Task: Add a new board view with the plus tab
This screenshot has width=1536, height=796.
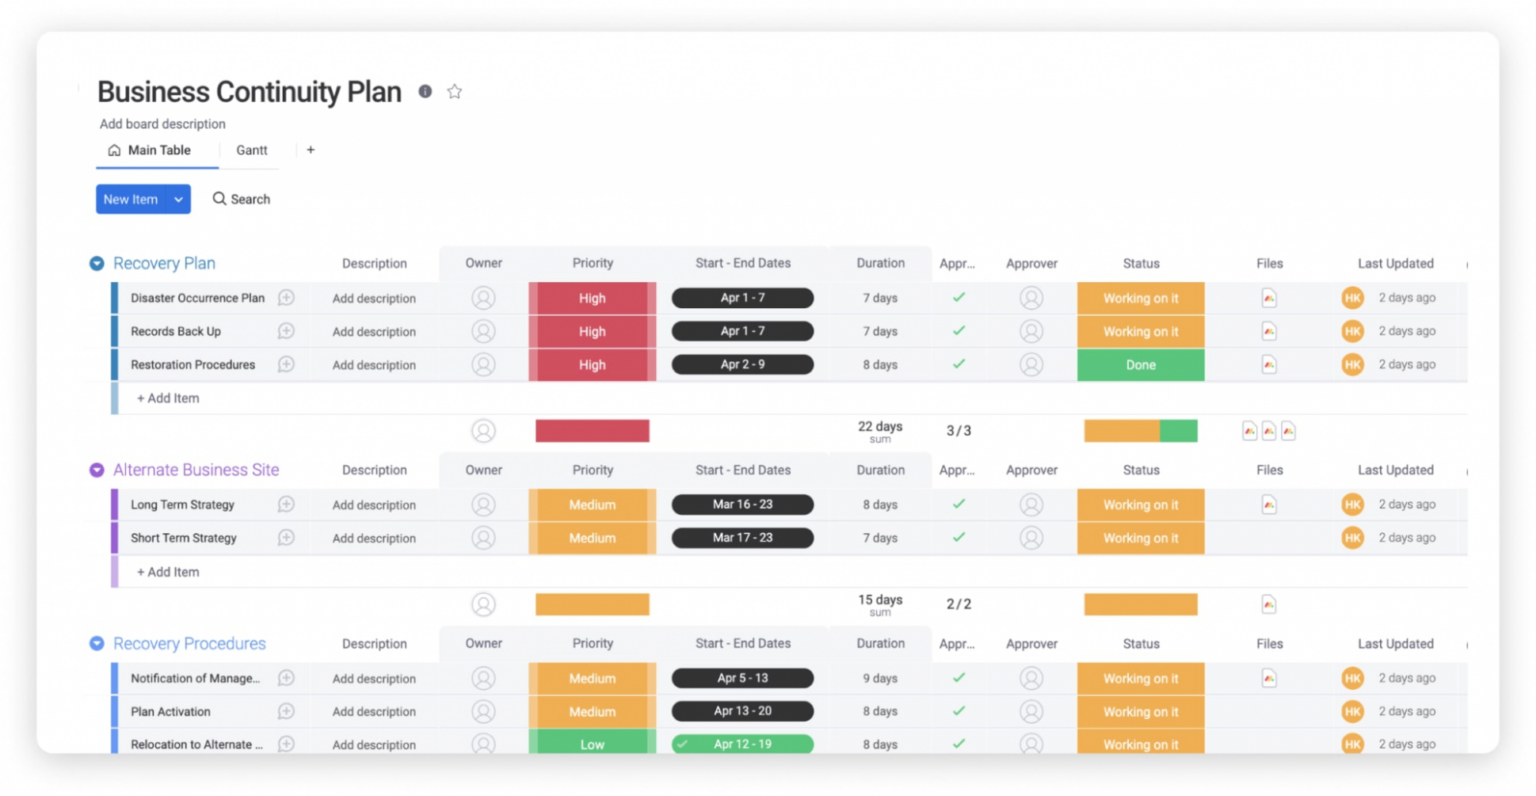Action: pyautogui.click(x=310, y=150)
